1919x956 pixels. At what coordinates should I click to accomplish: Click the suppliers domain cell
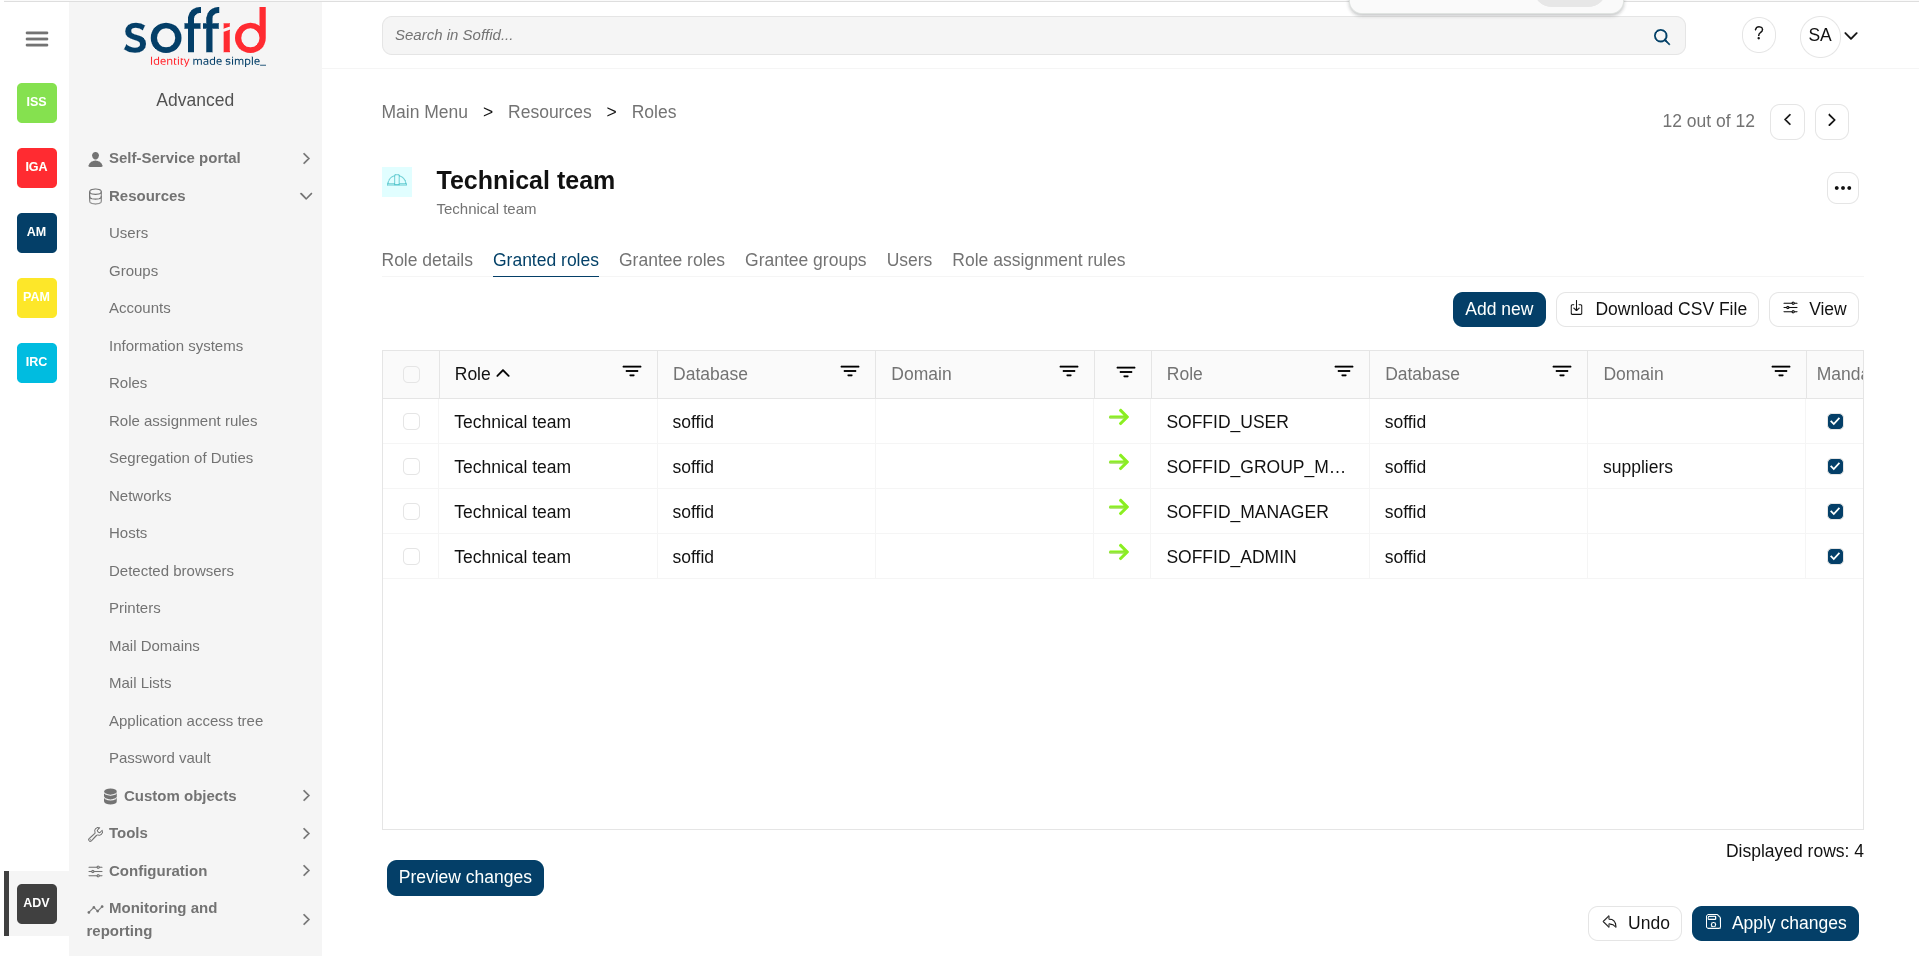(1696, 467)
